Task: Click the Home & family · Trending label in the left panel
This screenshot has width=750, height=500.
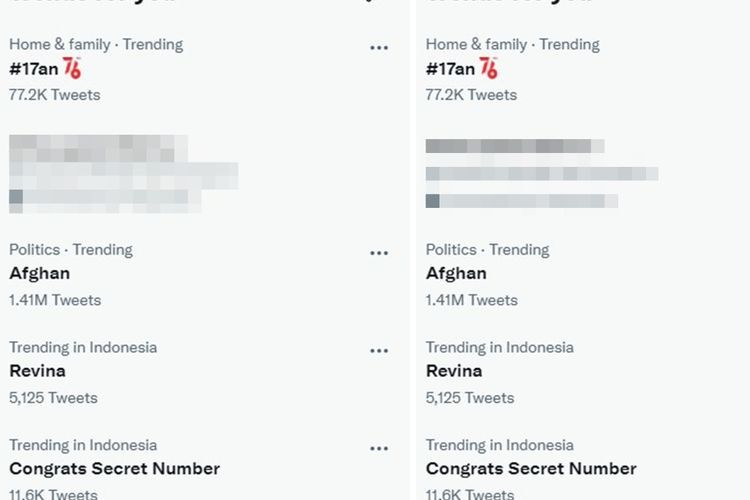Action: click(x=96, y=44)
